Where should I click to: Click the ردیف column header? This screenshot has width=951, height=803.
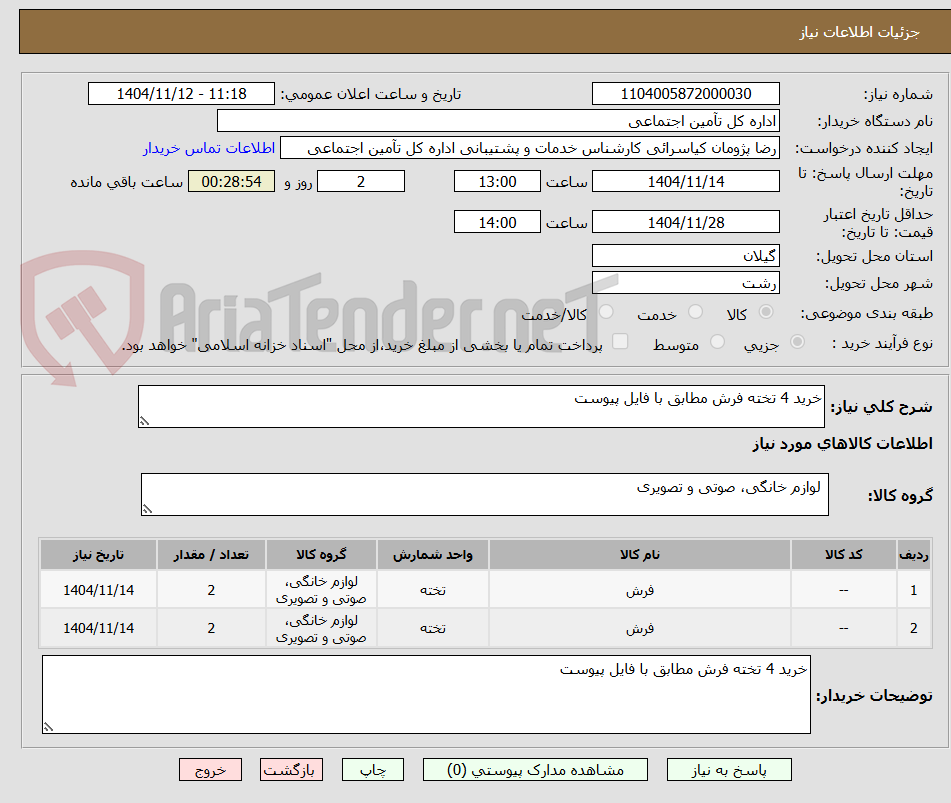[914, 555]
